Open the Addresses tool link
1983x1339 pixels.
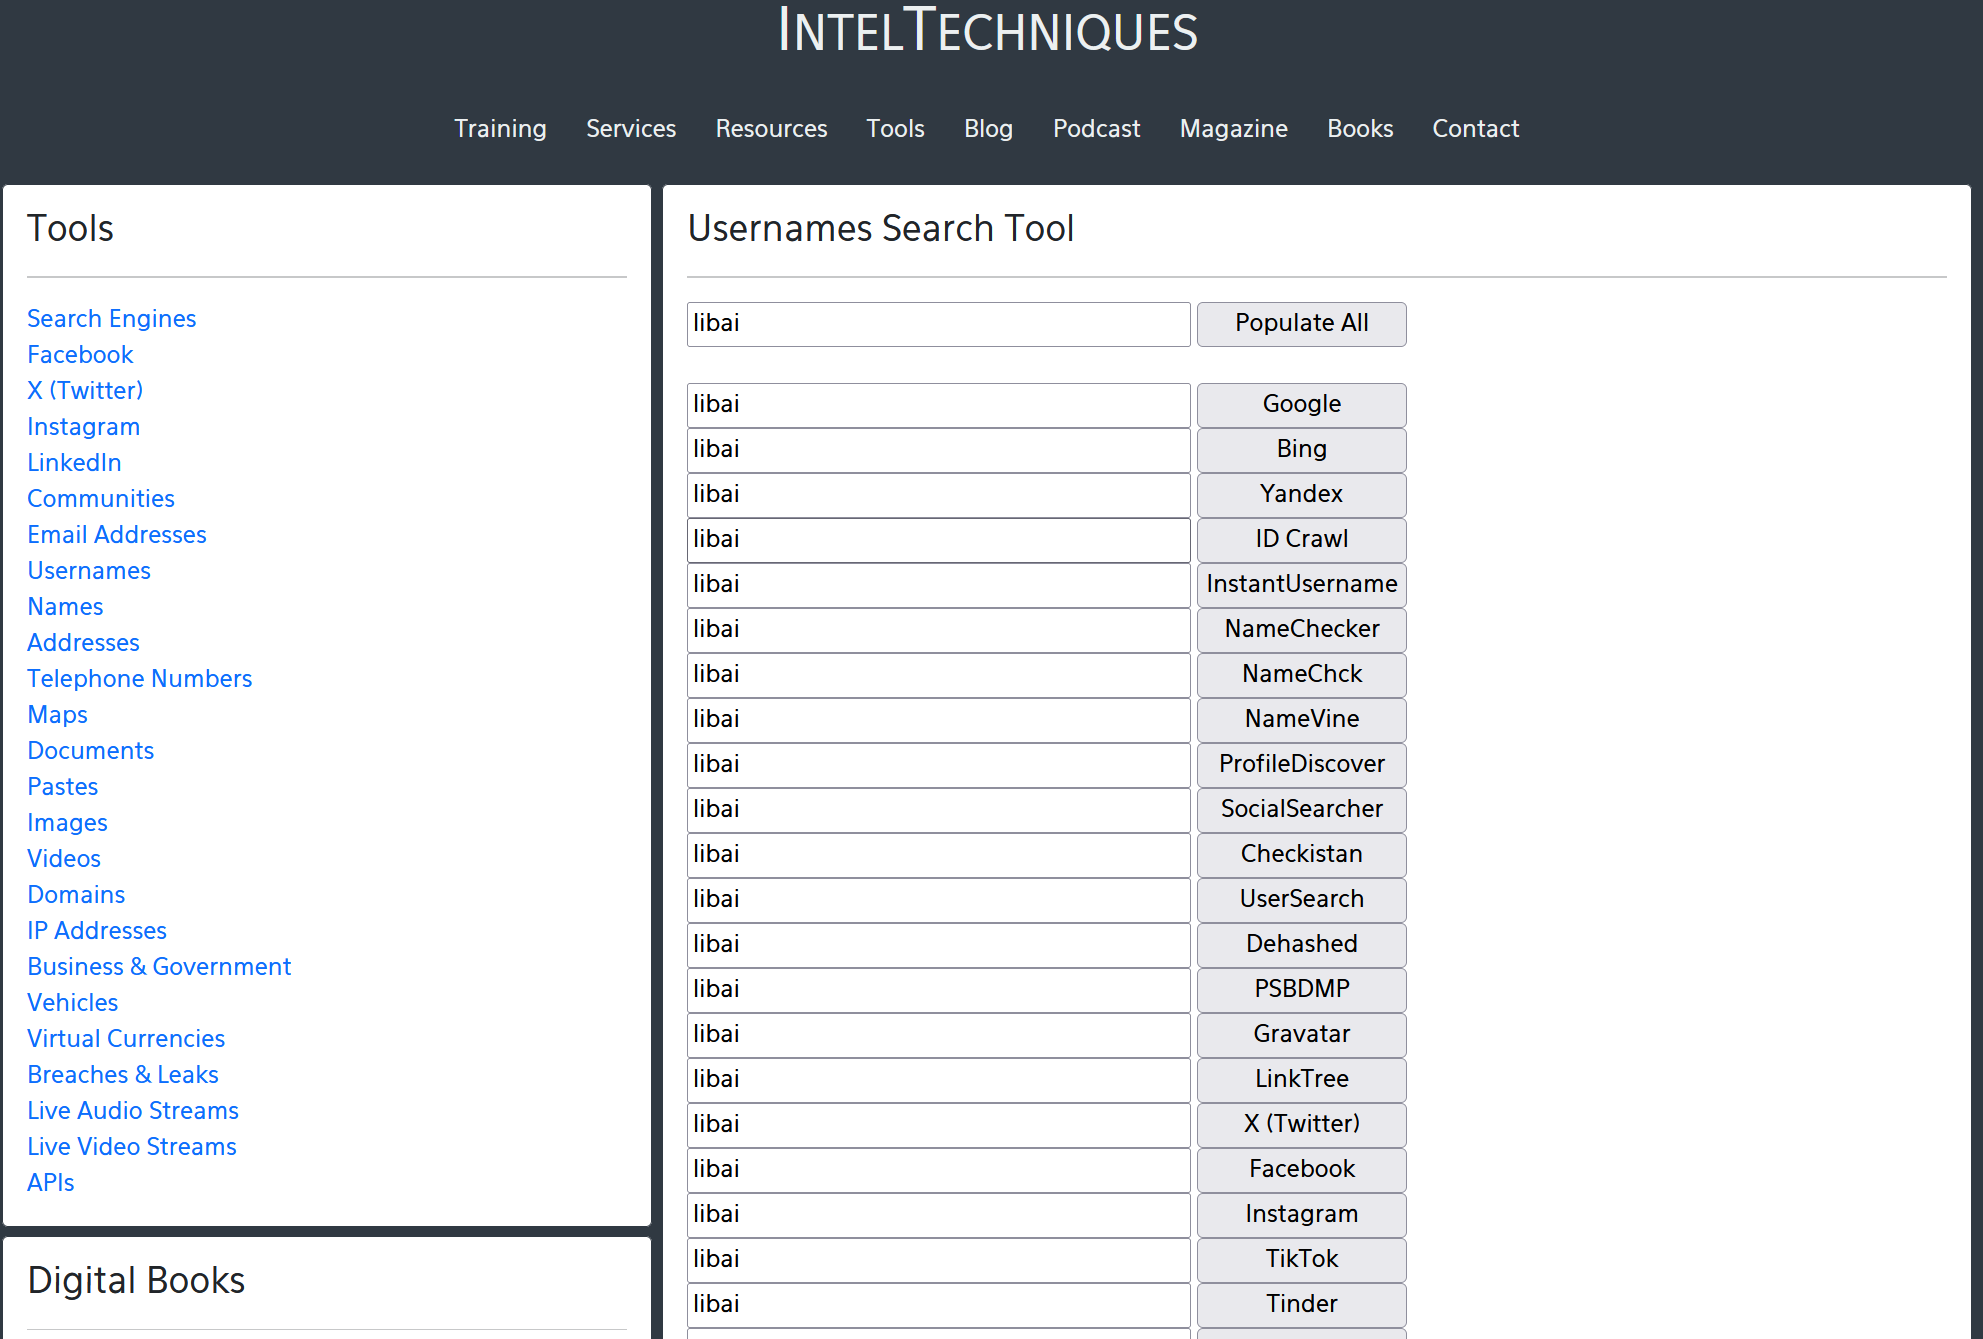[x=83, y=642]
